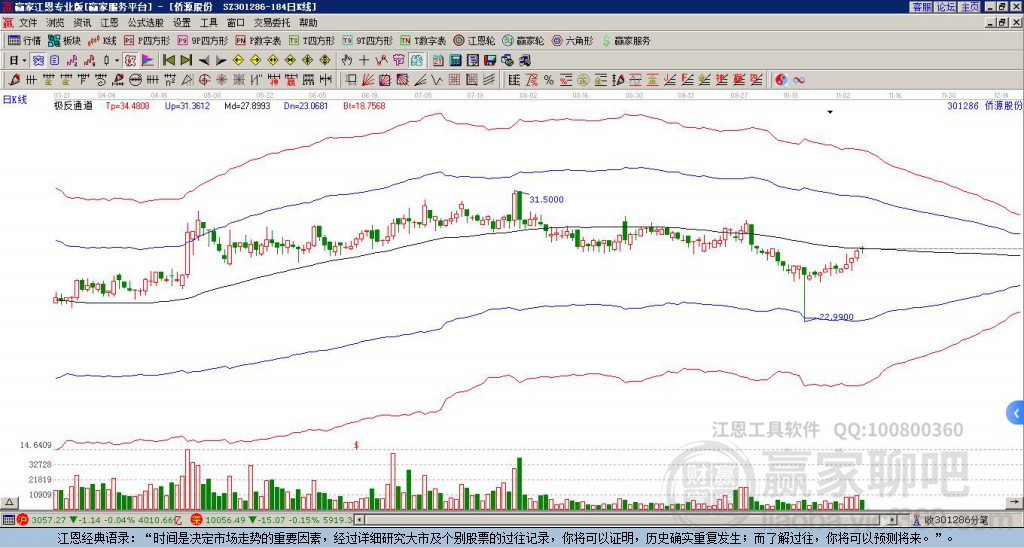The height and width of the screenshot is (548, 1024).
Task: Click the circled horizontal line tool
Action: (135, 80)
